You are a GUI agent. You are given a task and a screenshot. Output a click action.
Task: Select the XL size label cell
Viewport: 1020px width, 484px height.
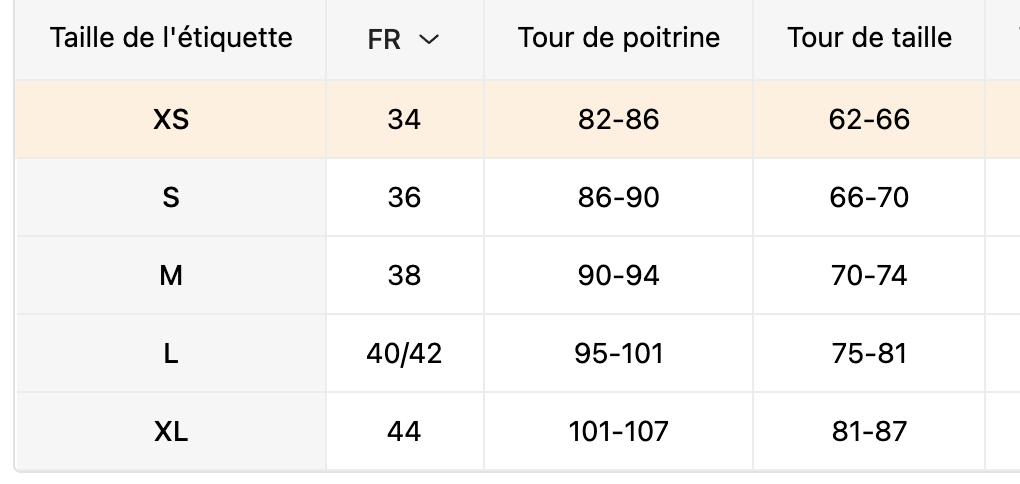[x=171, y=431]
